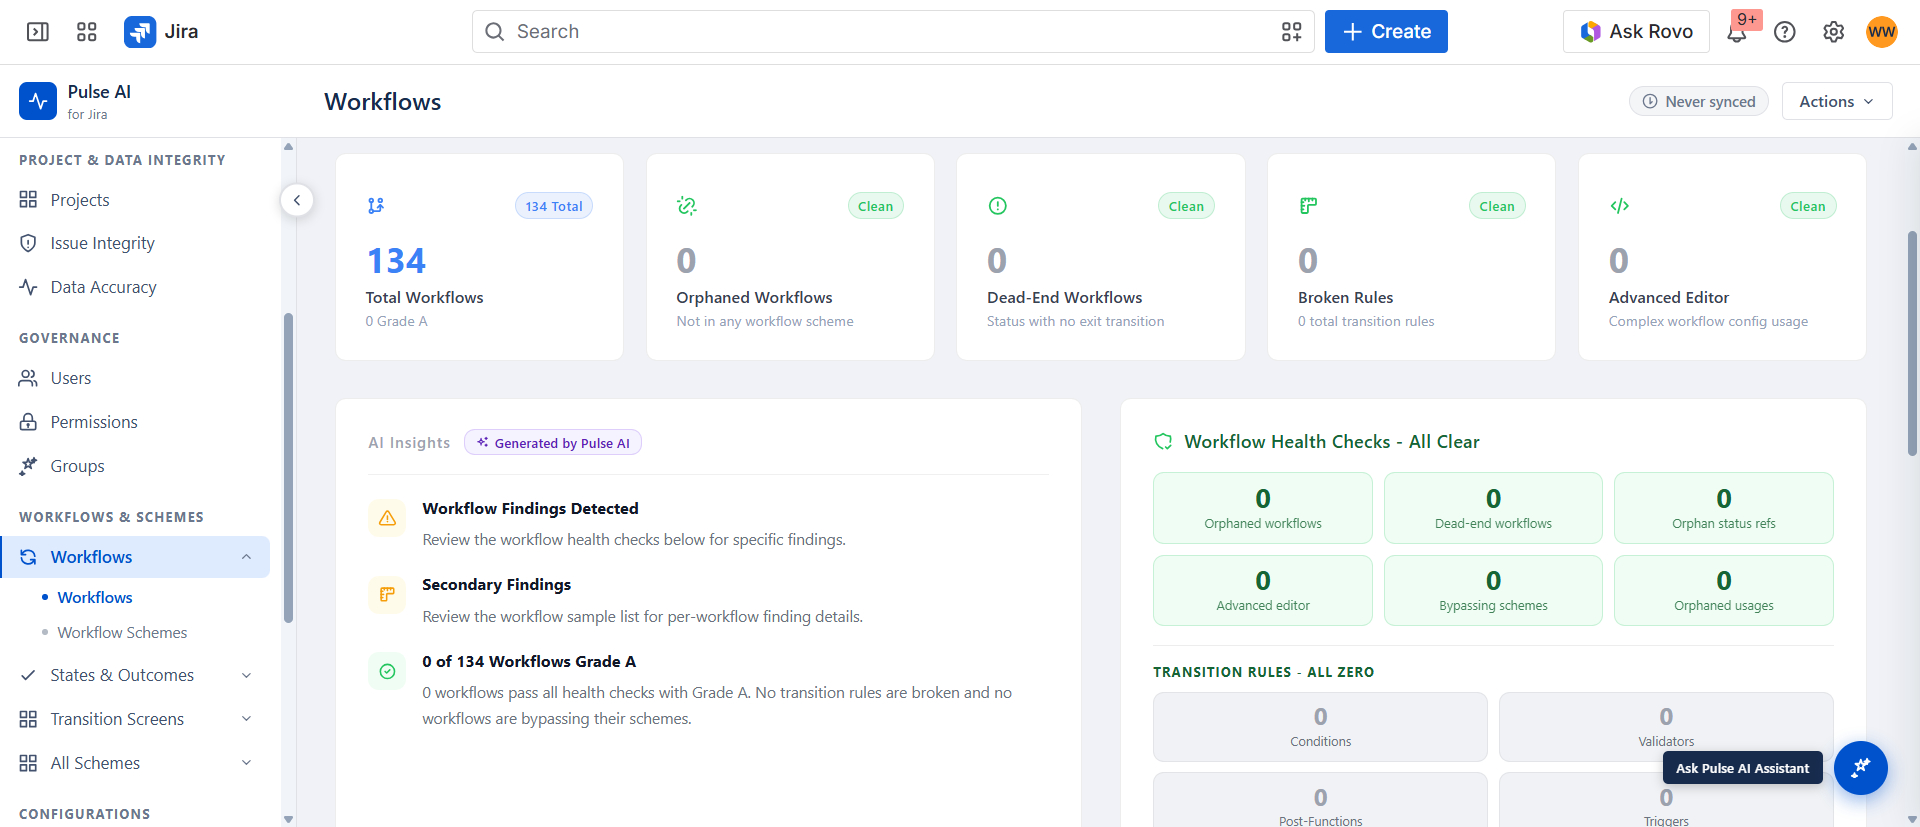1920x827 pixels.
Task: Click the Issue Integrity shield icon
Action: (28, 243)
